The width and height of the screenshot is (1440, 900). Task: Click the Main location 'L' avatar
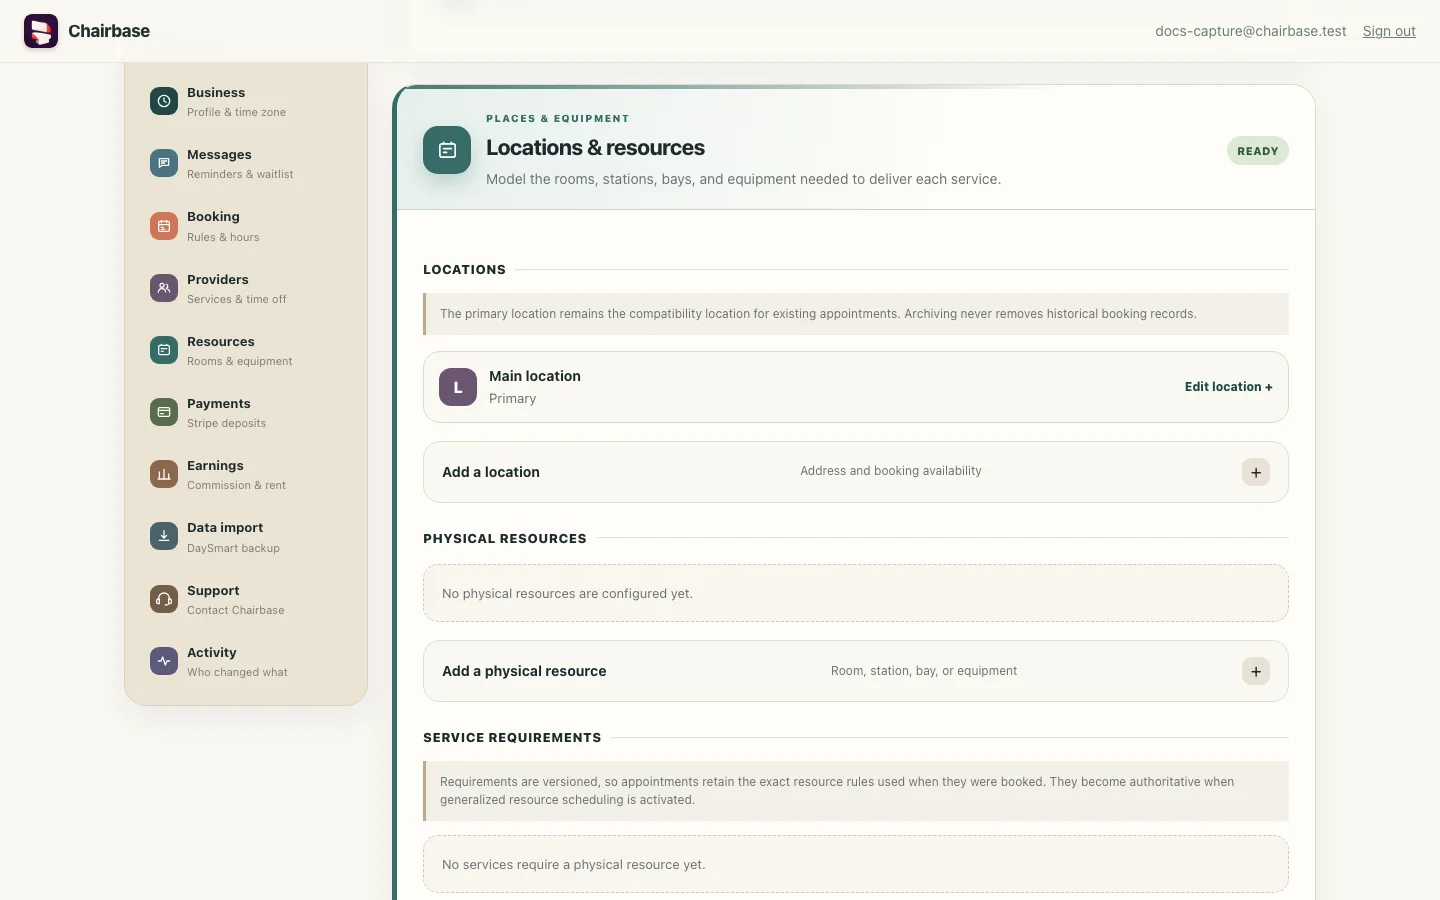pos(458,387)
